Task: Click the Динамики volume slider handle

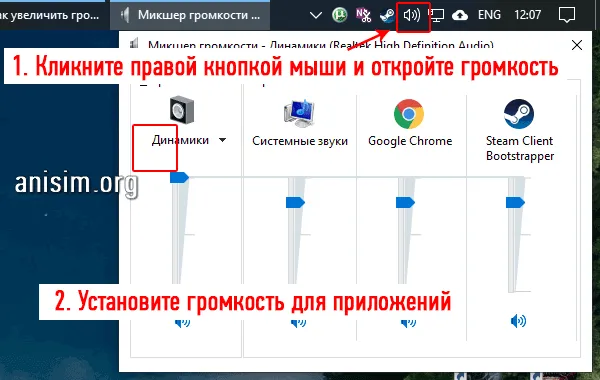Action: coord(179,178)
